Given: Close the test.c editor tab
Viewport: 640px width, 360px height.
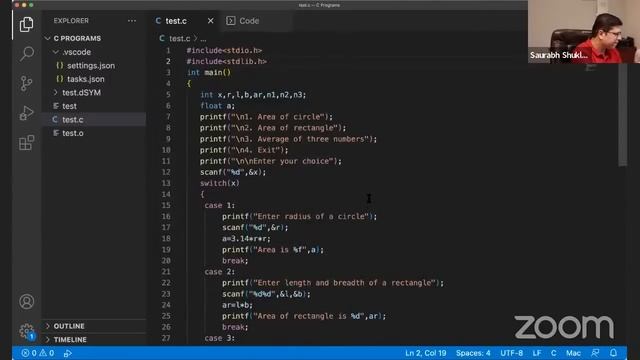Looking at the screenshot, I should click(210, 21).
